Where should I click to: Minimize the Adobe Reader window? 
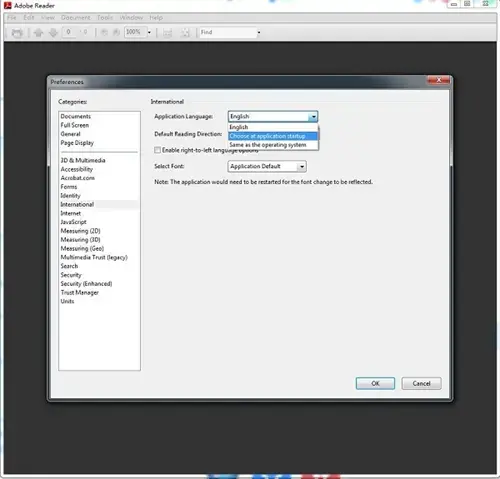[x=454, y=4]
